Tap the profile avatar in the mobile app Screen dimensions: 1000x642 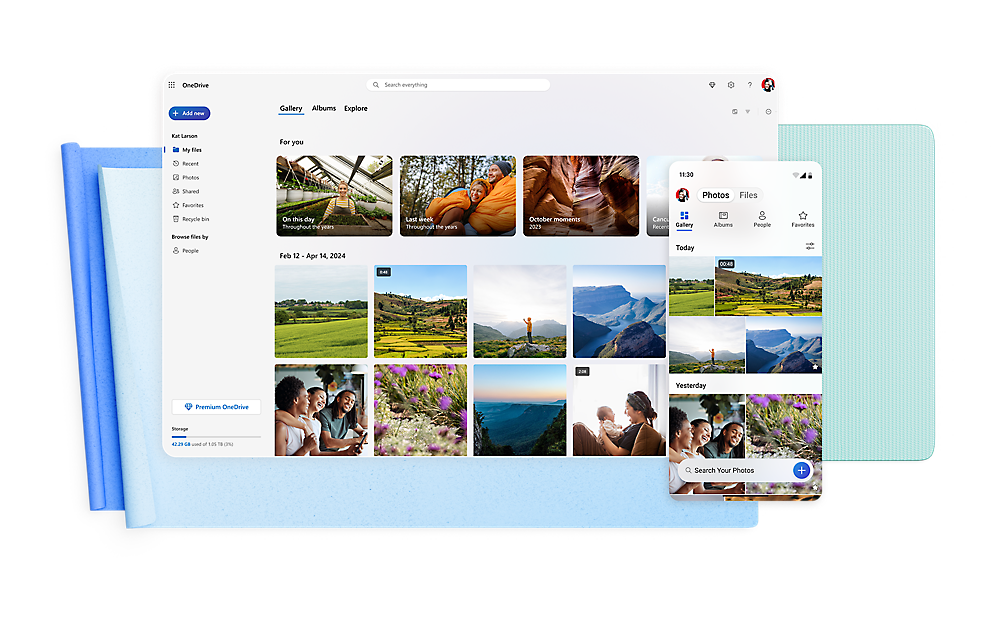point(682,195)
